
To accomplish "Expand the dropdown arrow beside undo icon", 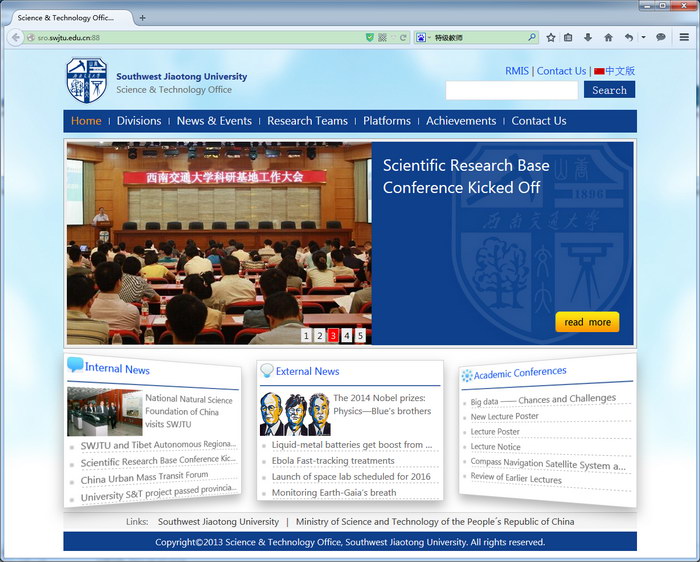I will coord(643,37).
